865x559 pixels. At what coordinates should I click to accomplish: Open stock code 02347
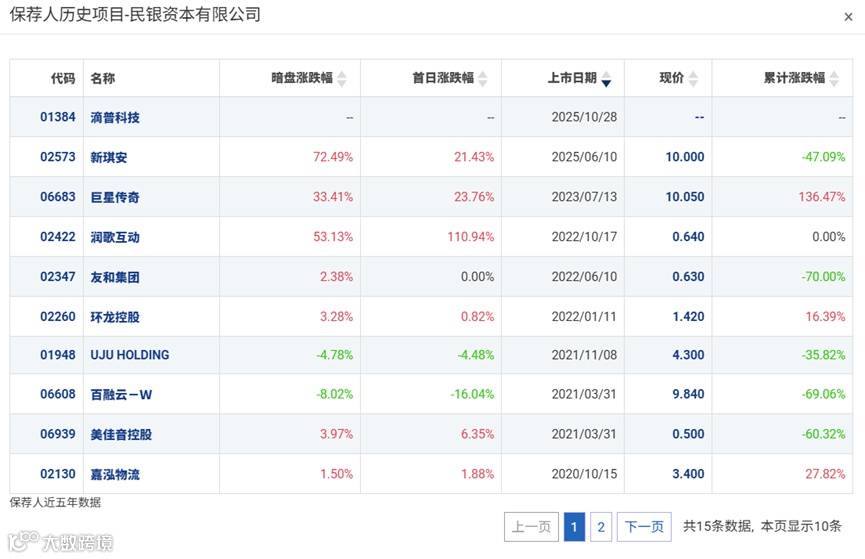[x=58, y=276]
